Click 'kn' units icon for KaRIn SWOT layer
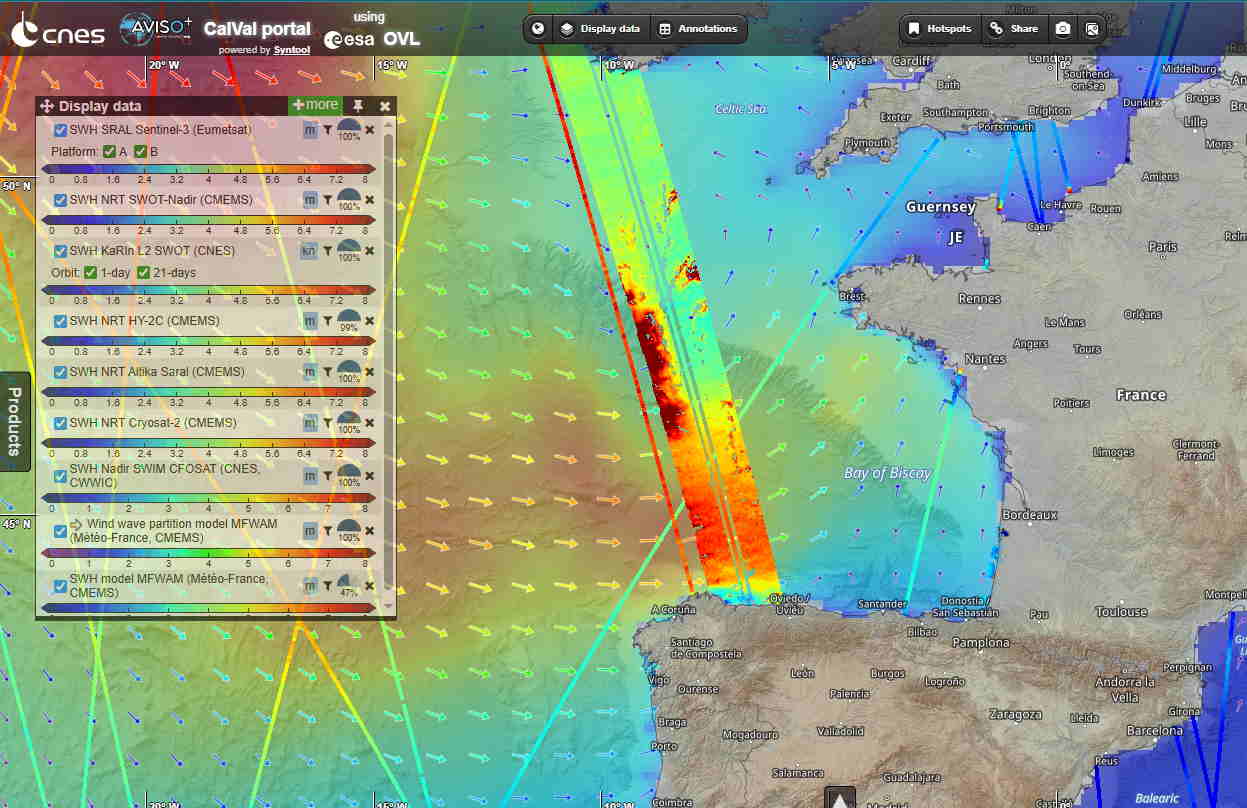 tap(310, 251)
